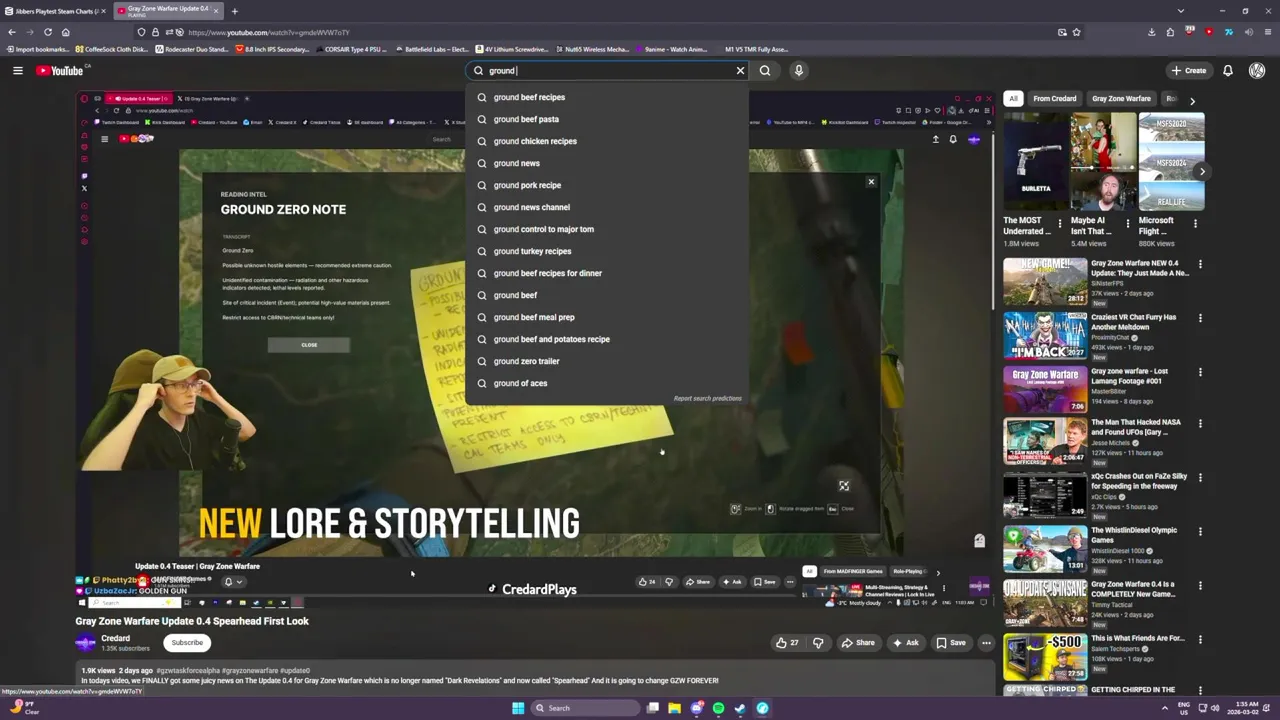The height and width of the screenshot is (720, 1280).
Task: Bookmark this page with star icon
Action: 1076,32
